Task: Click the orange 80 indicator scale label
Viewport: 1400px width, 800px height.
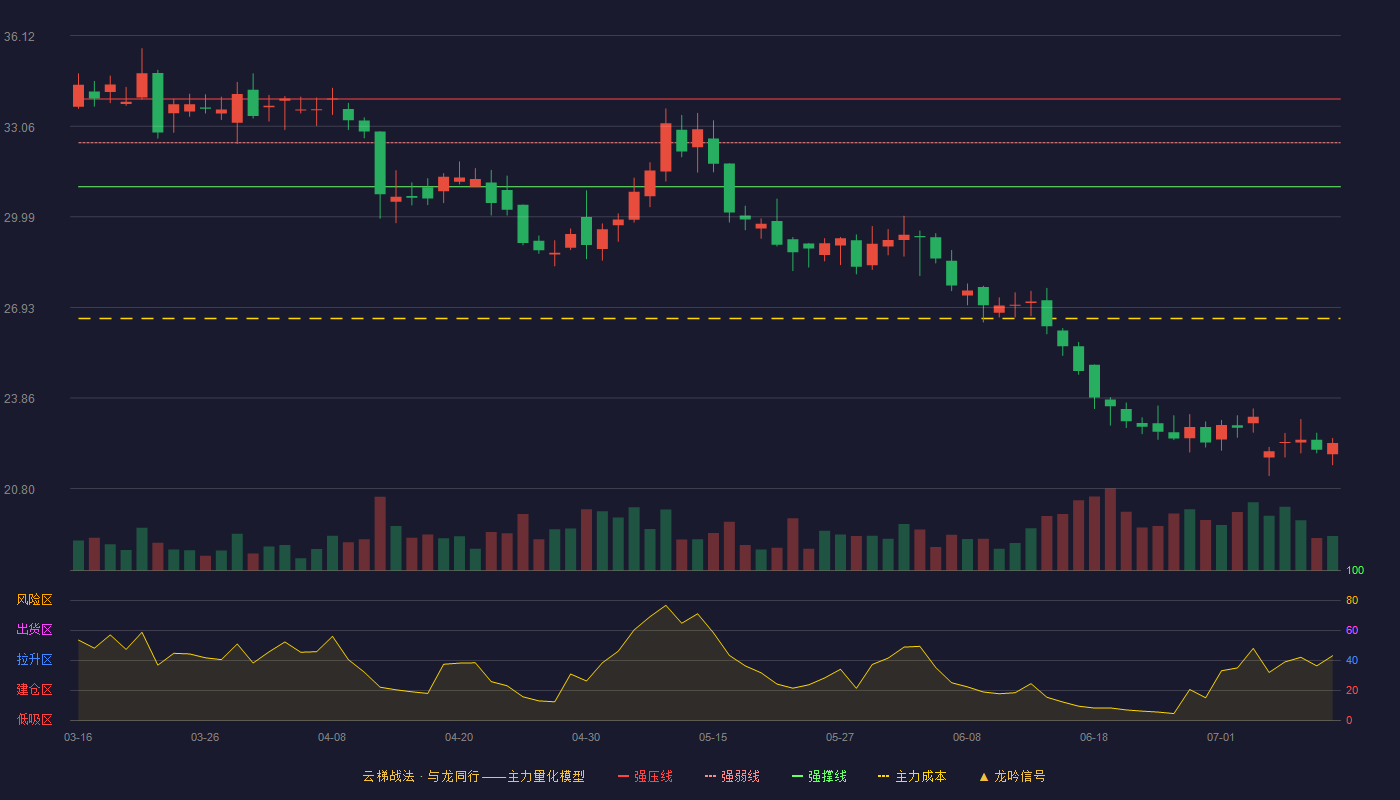Action: pyautogui.click(x=1352, y=600)
